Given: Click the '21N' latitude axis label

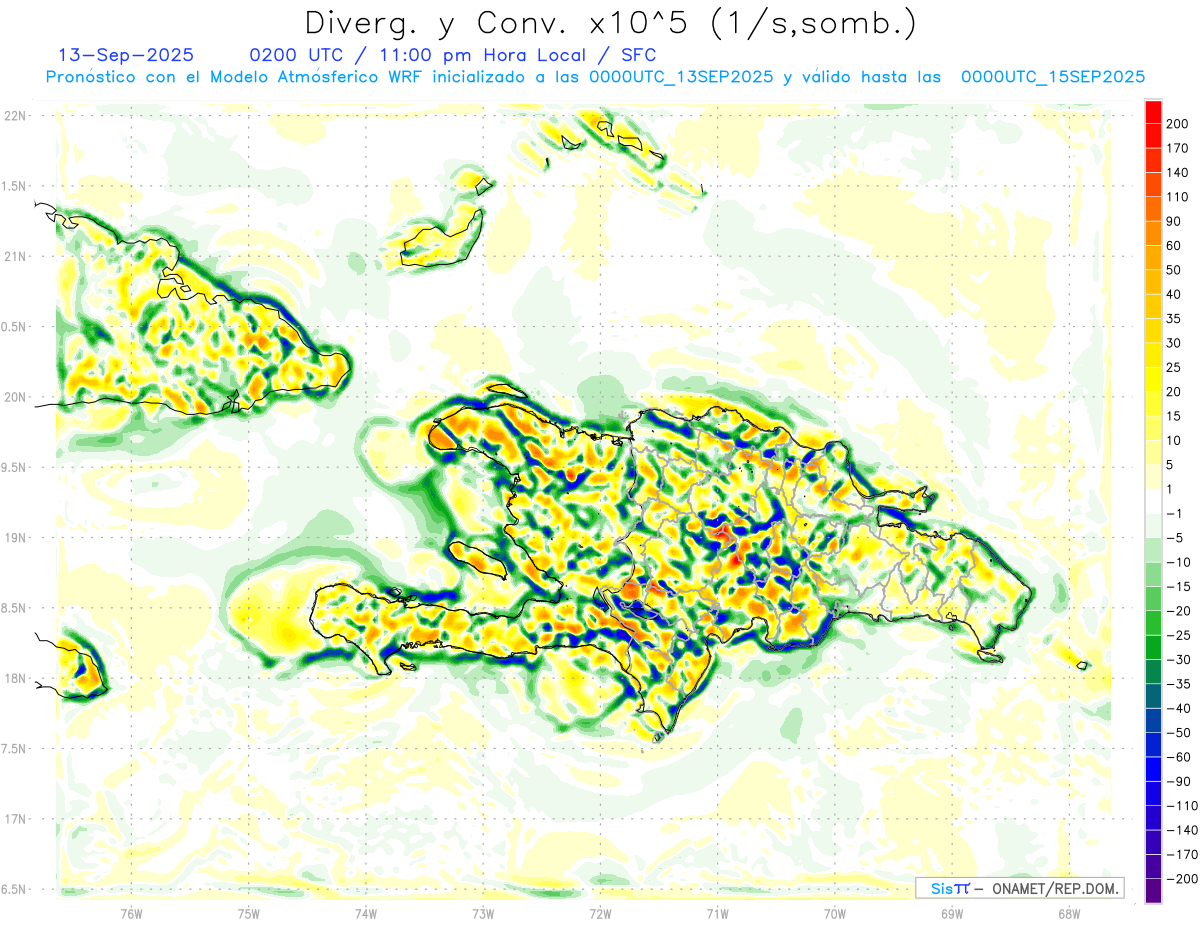Looking at the screenshot, I should point(16,257).
